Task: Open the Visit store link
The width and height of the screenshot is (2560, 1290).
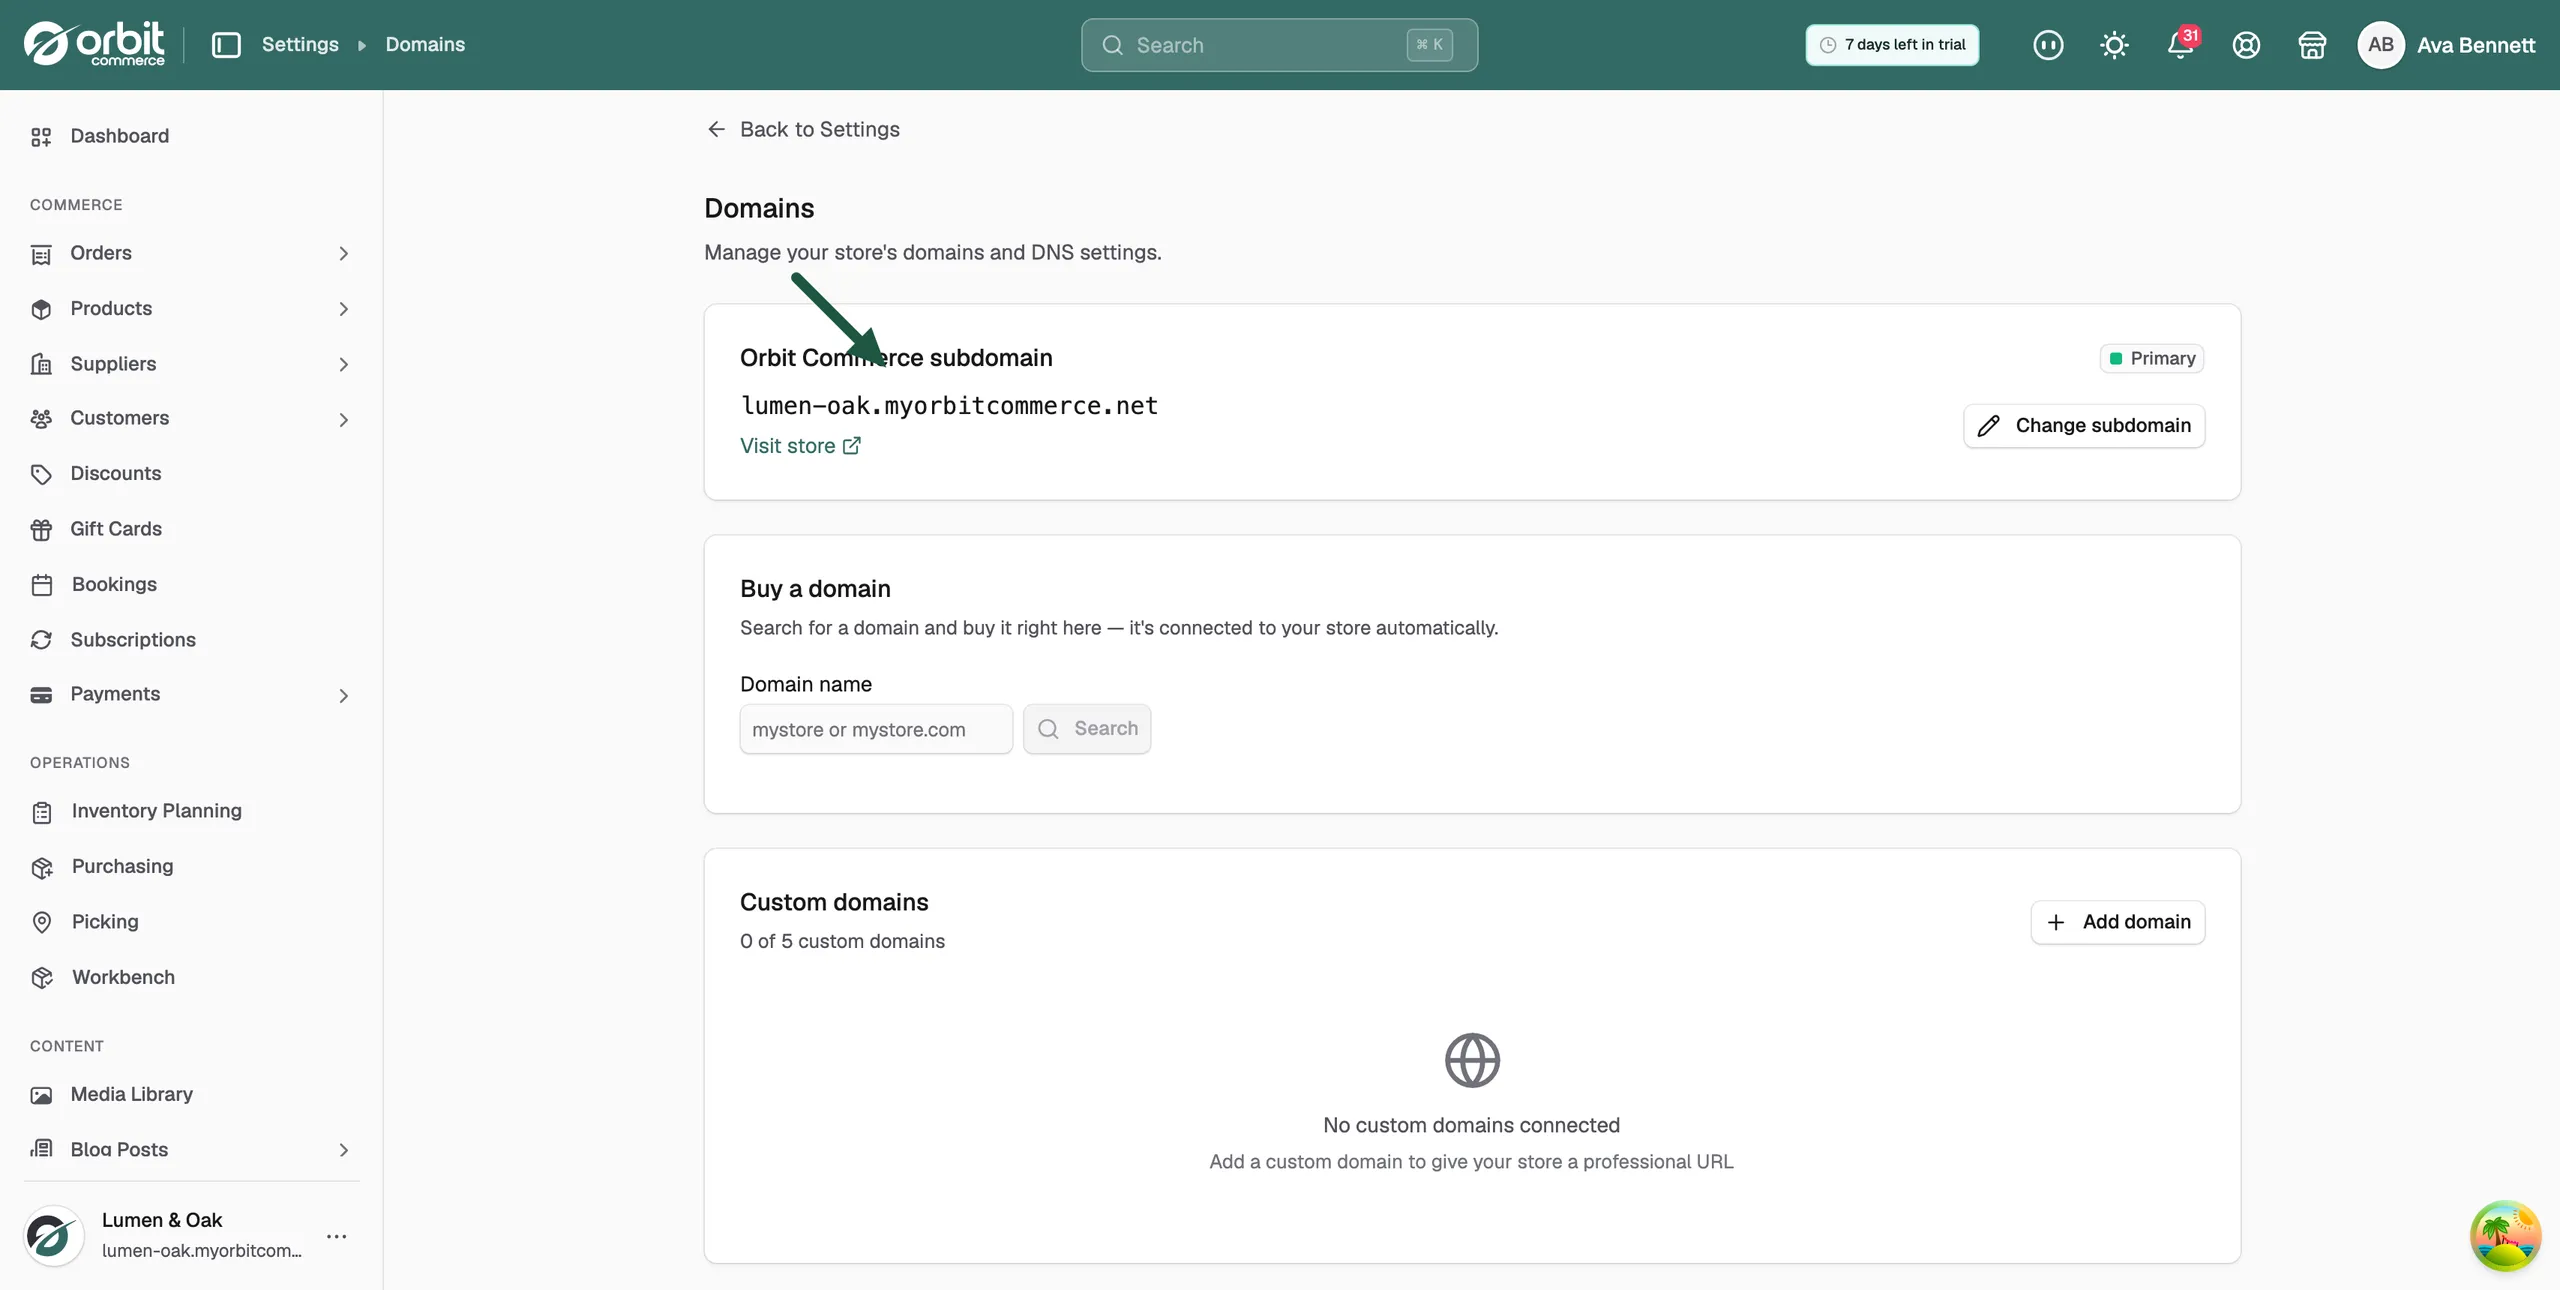Action: point(800,446)
